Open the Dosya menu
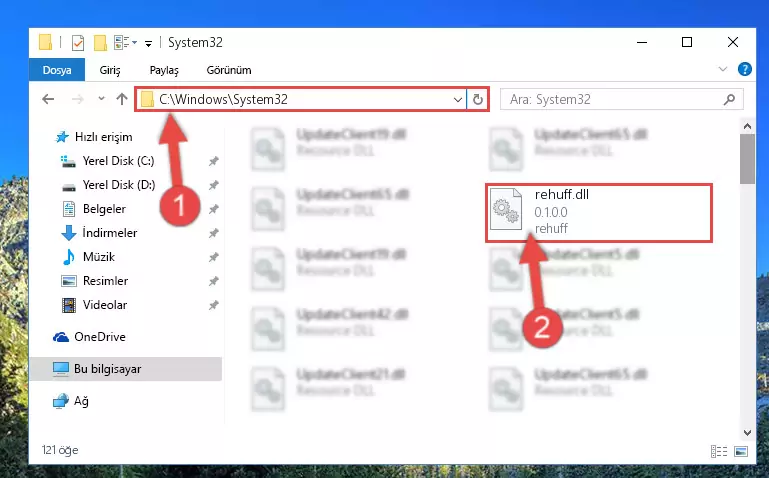 [57, 70]
